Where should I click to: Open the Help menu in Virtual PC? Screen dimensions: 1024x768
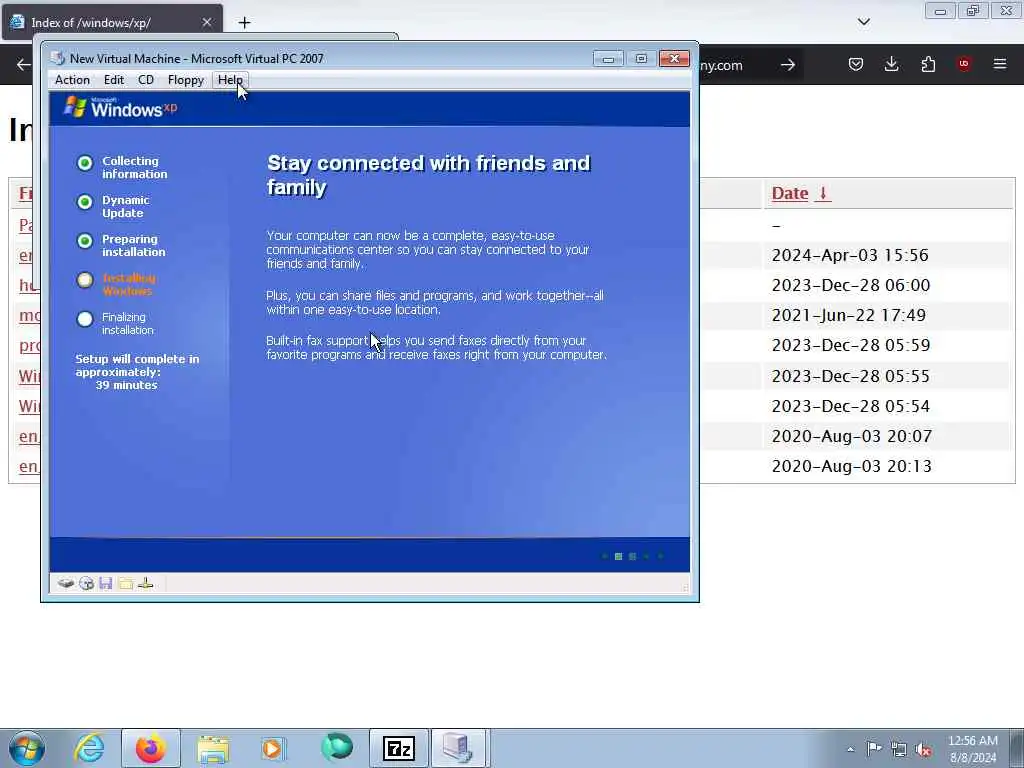point(230,80)
